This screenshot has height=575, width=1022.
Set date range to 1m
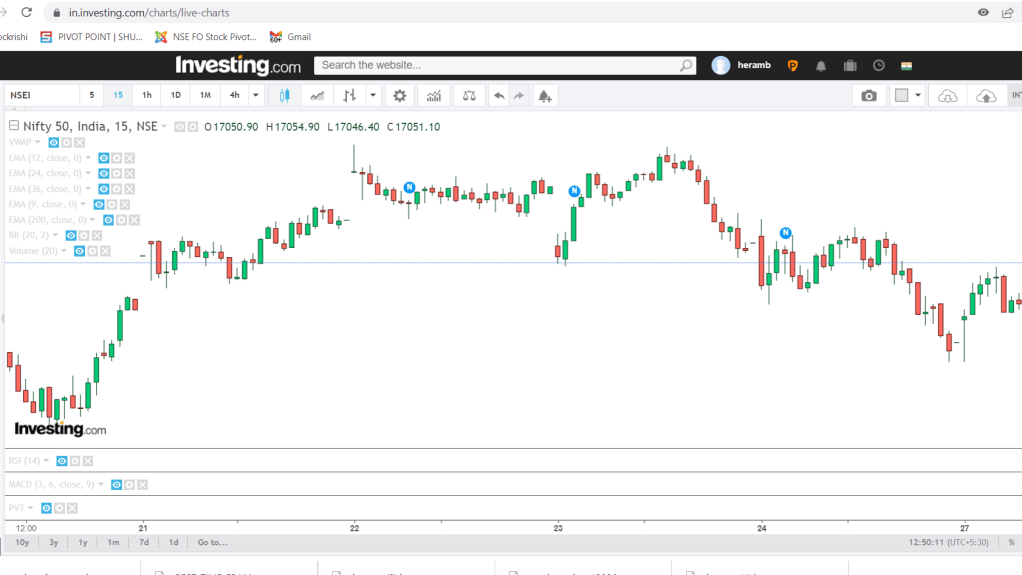click(x=113, y=542)
